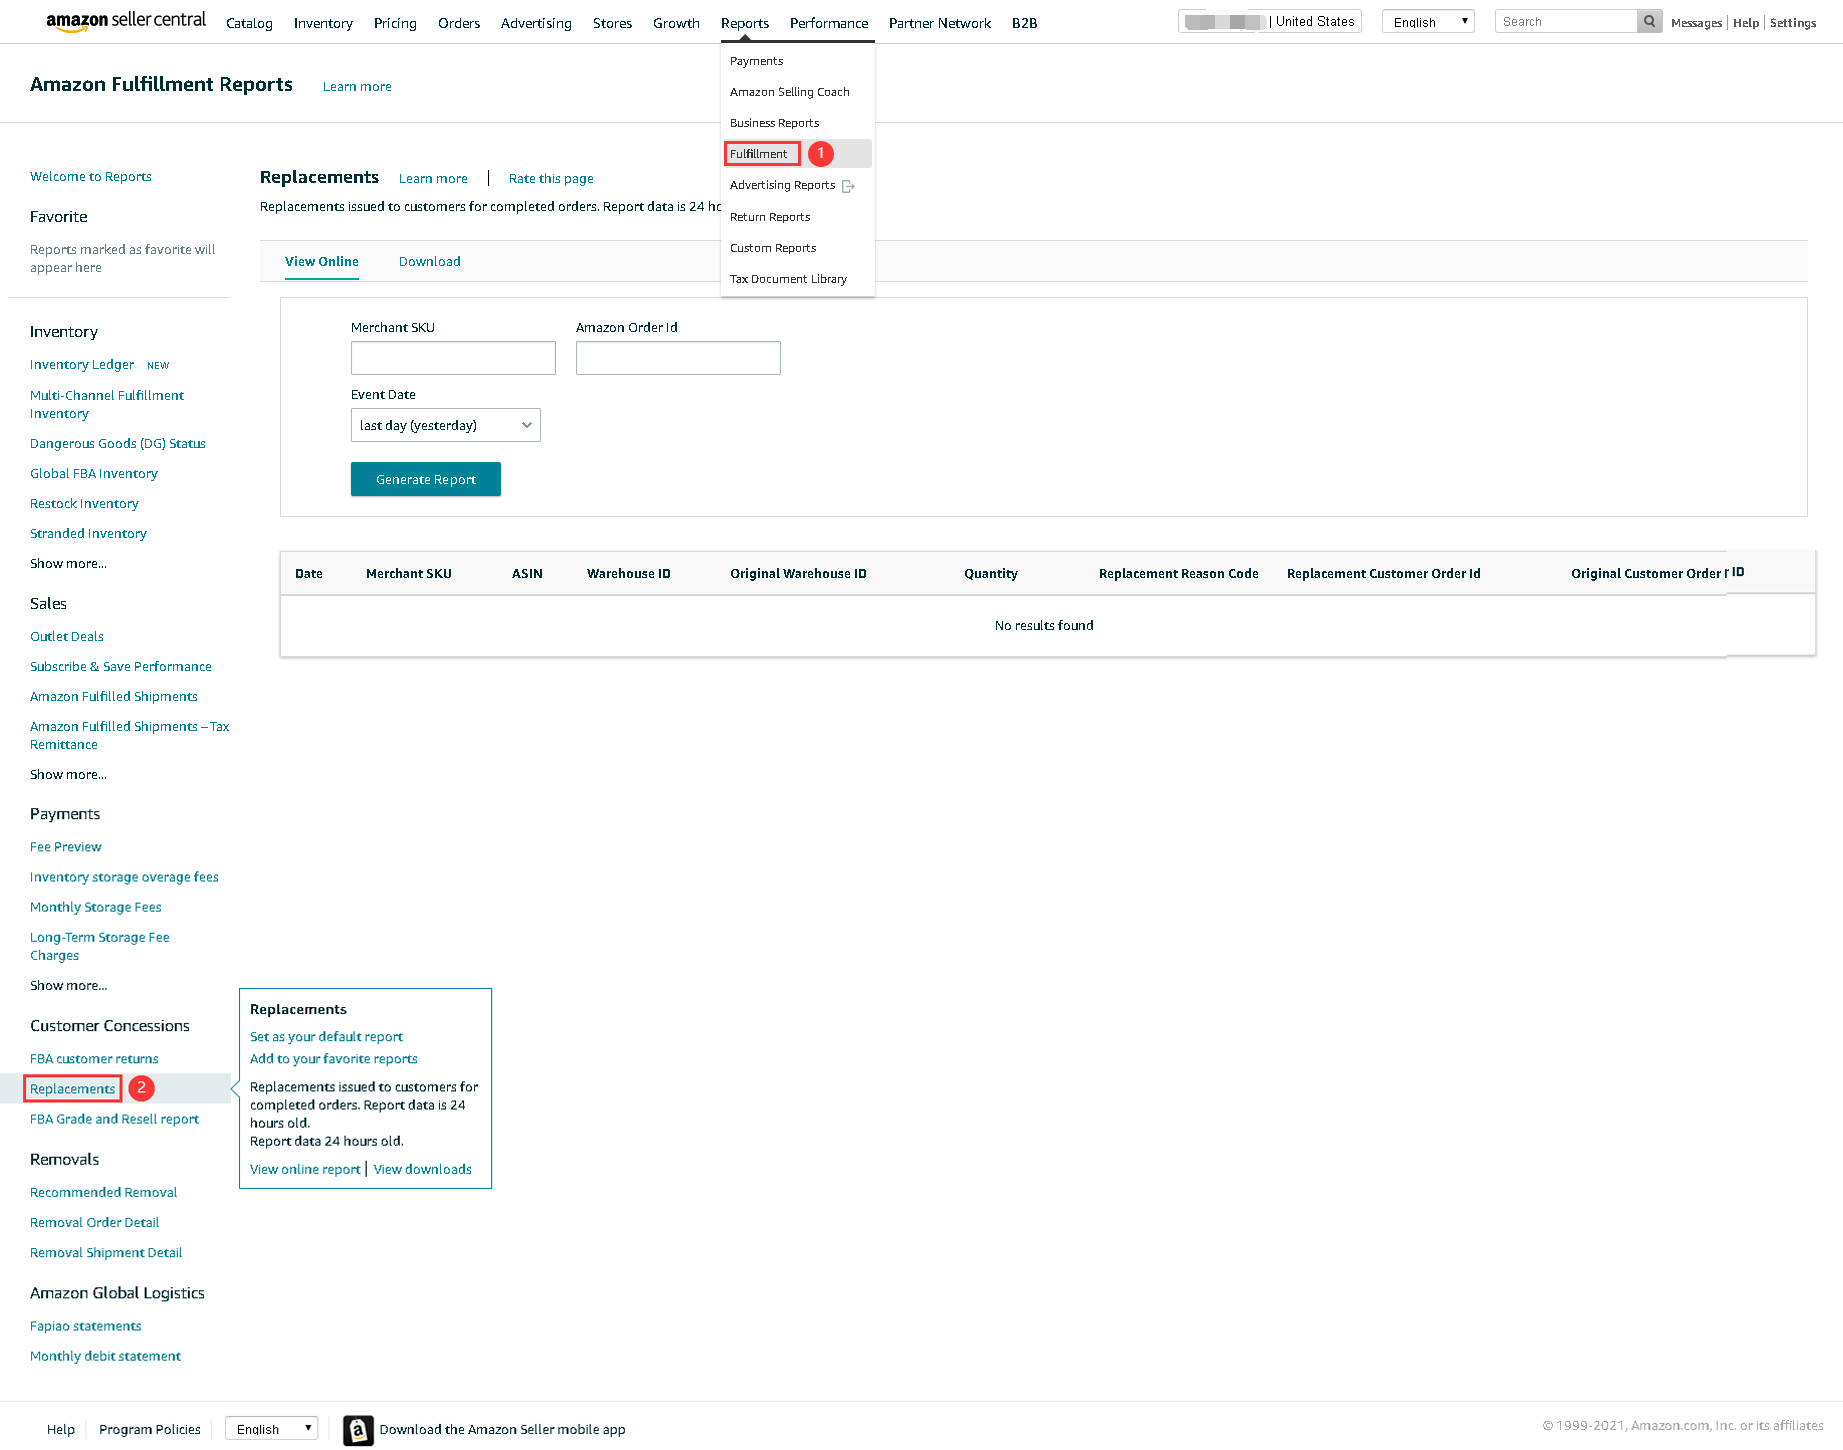
Task: Open Recommended Removal report
Action: tap(104, 1193)
